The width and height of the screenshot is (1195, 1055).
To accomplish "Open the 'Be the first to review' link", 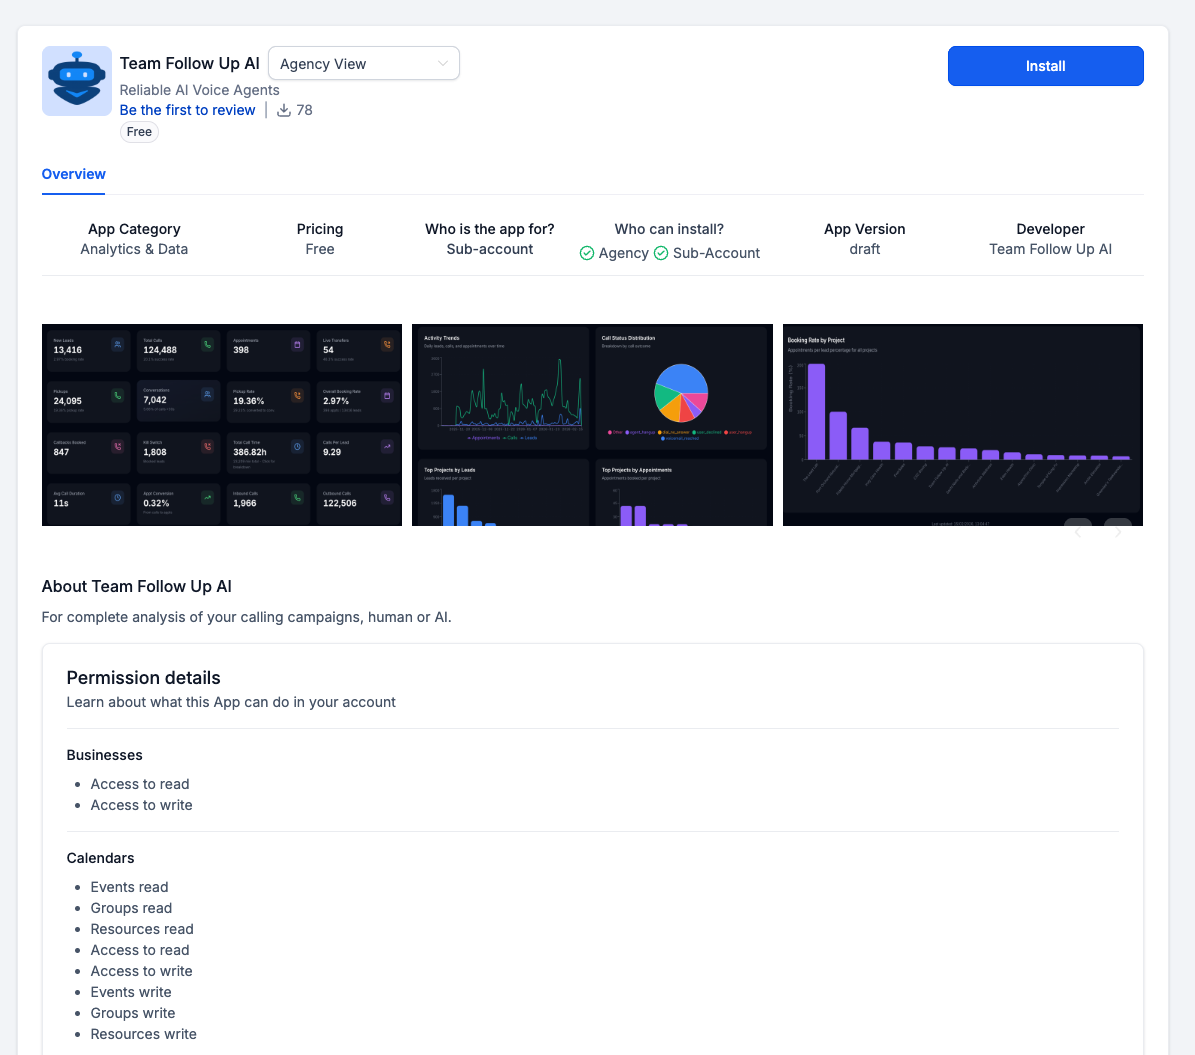I will [x=187, y=111].
